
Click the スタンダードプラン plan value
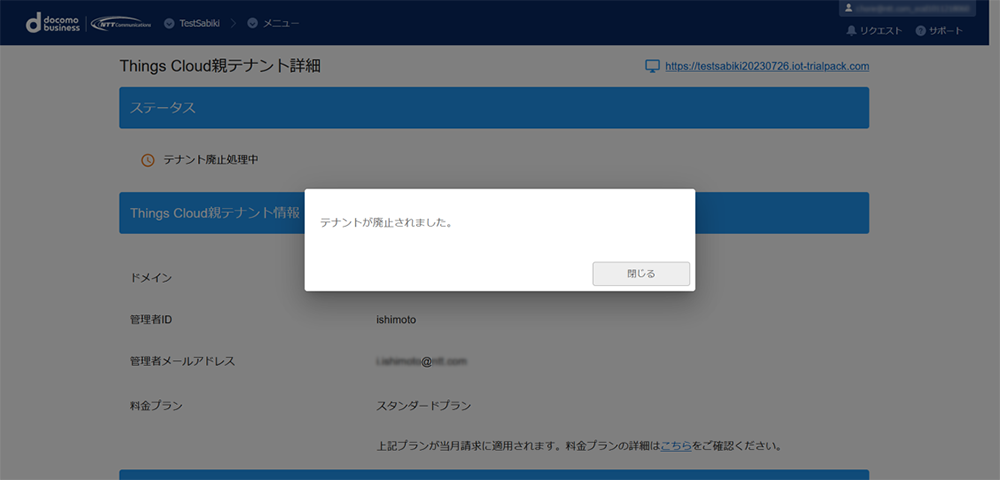pyautogui.click(x=424, y=405)
